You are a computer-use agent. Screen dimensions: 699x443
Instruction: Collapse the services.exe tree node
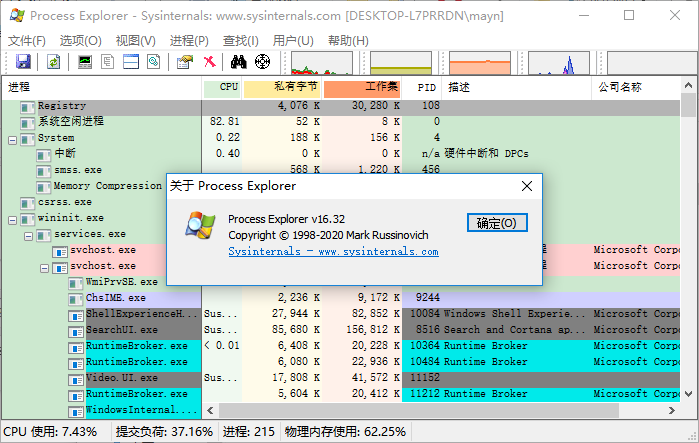point(29,236)
